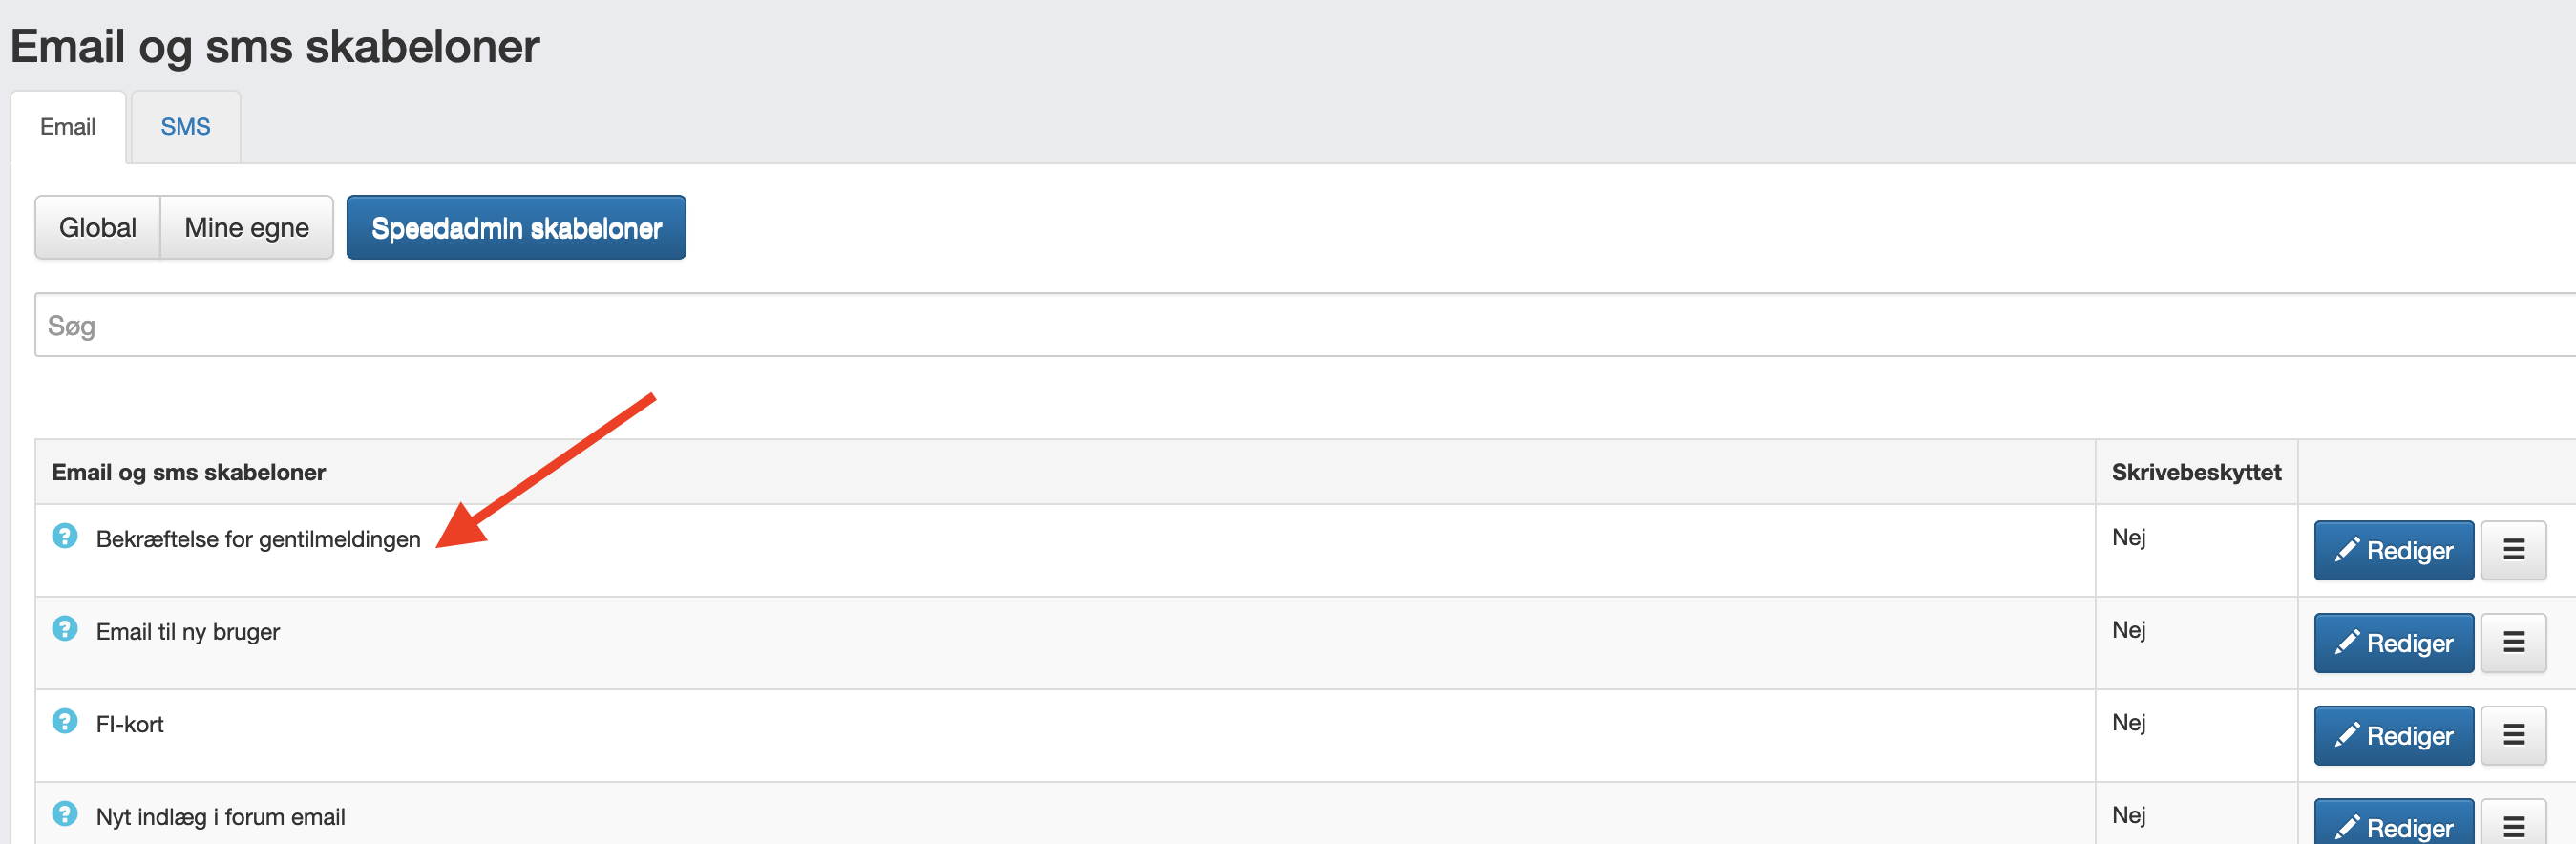Select the Global templates filter
This screenshot has height=844, width=2576.
tap(98, 227)
